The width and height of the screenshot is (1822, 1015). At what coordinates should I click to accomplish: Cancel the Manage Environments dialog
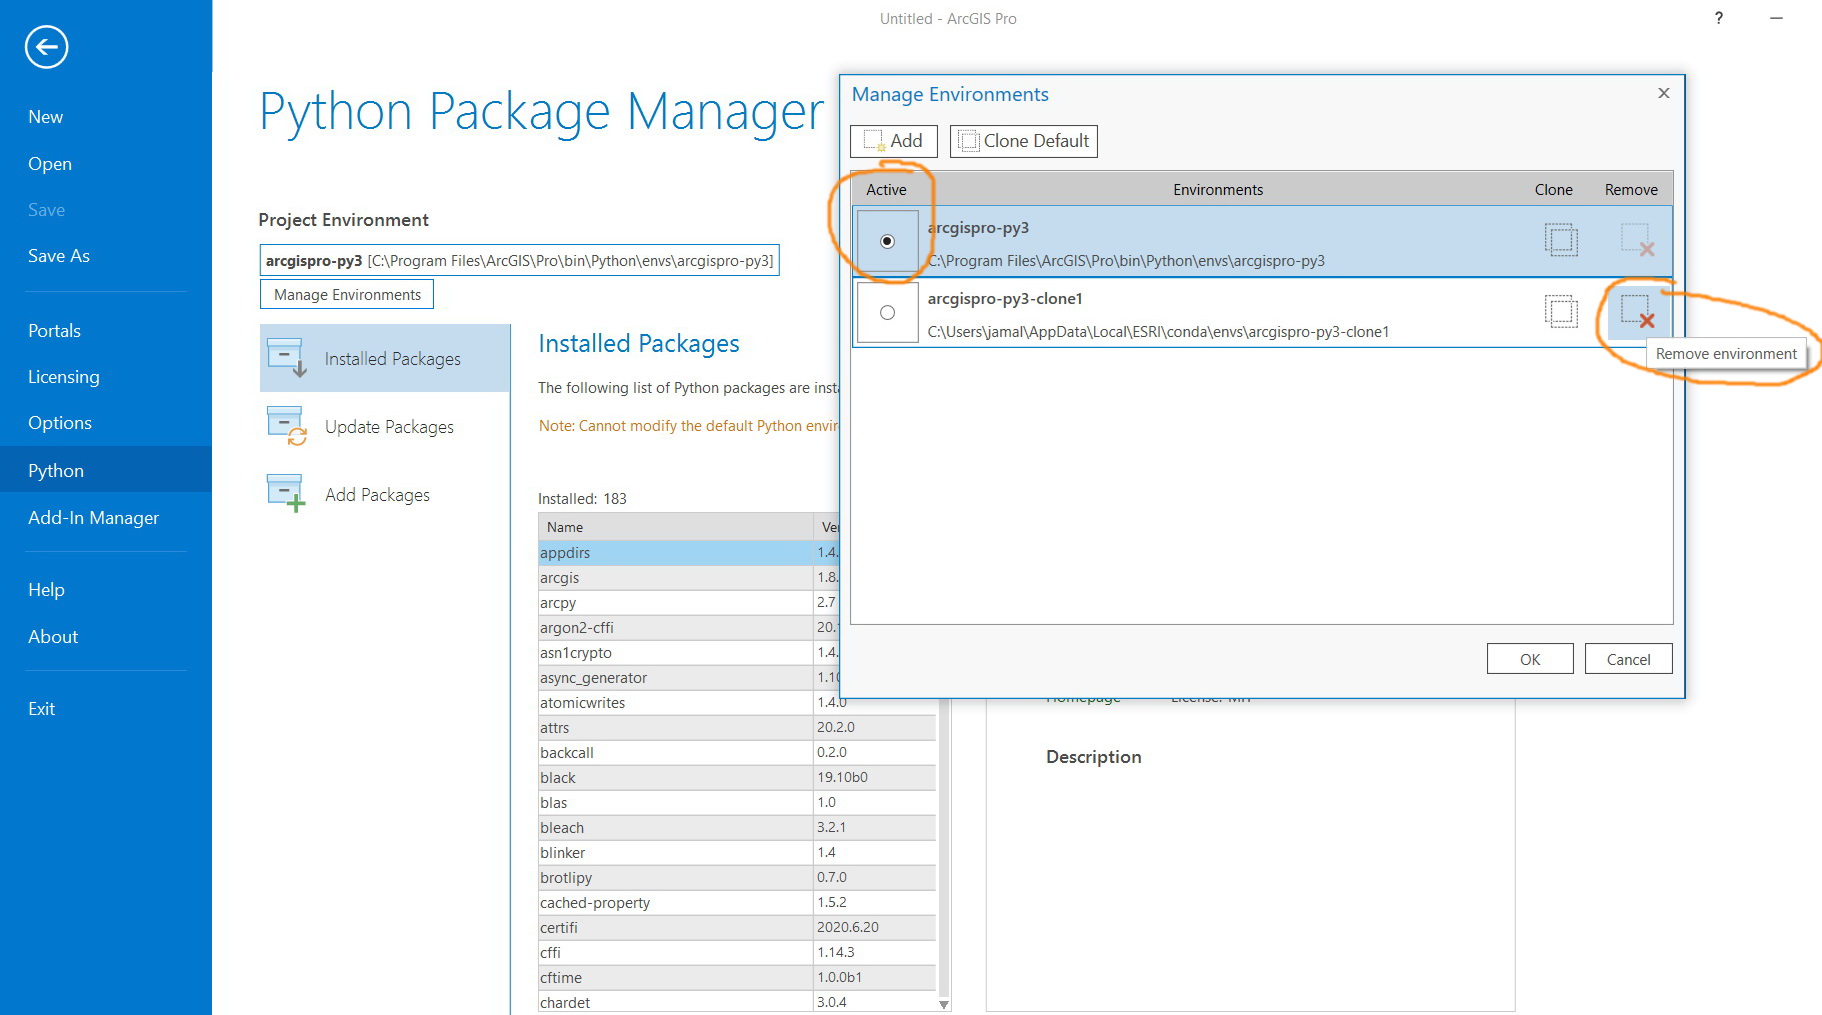[1627, 659]
